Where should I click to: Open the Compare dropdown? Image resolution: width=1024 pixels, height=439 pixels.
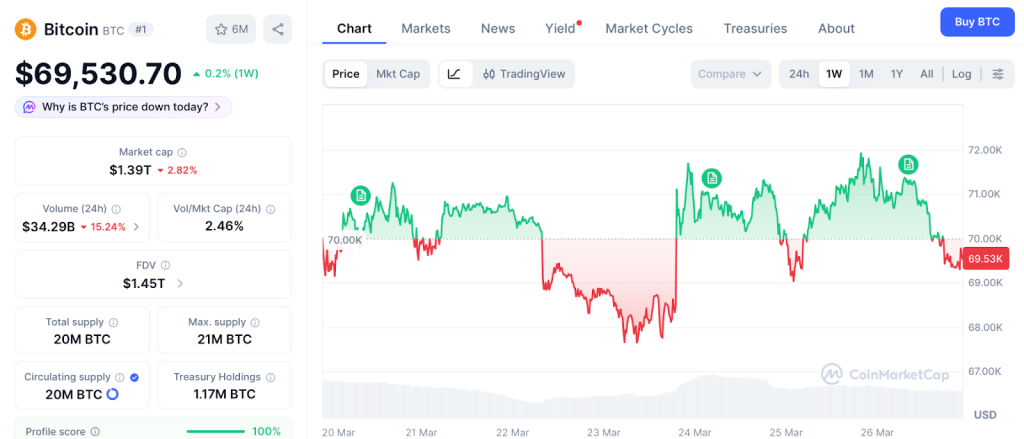[731, 74]
